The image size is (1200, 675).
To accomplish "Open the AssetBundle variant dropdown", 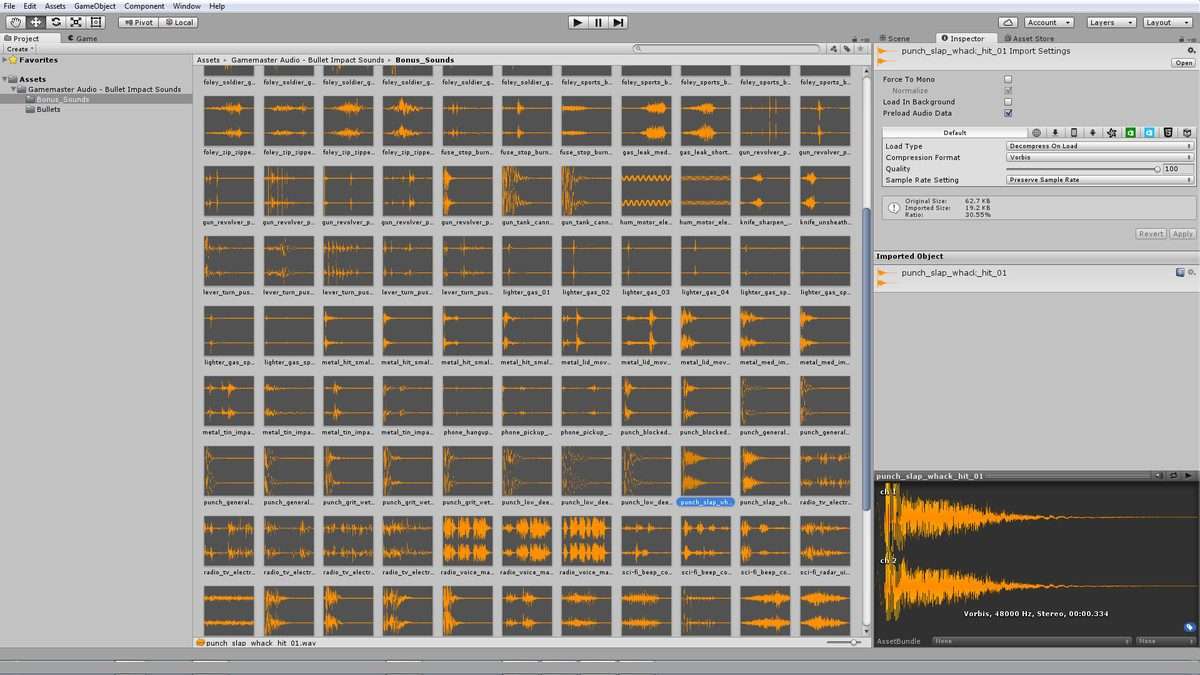I will click(x=1164, y=641).
